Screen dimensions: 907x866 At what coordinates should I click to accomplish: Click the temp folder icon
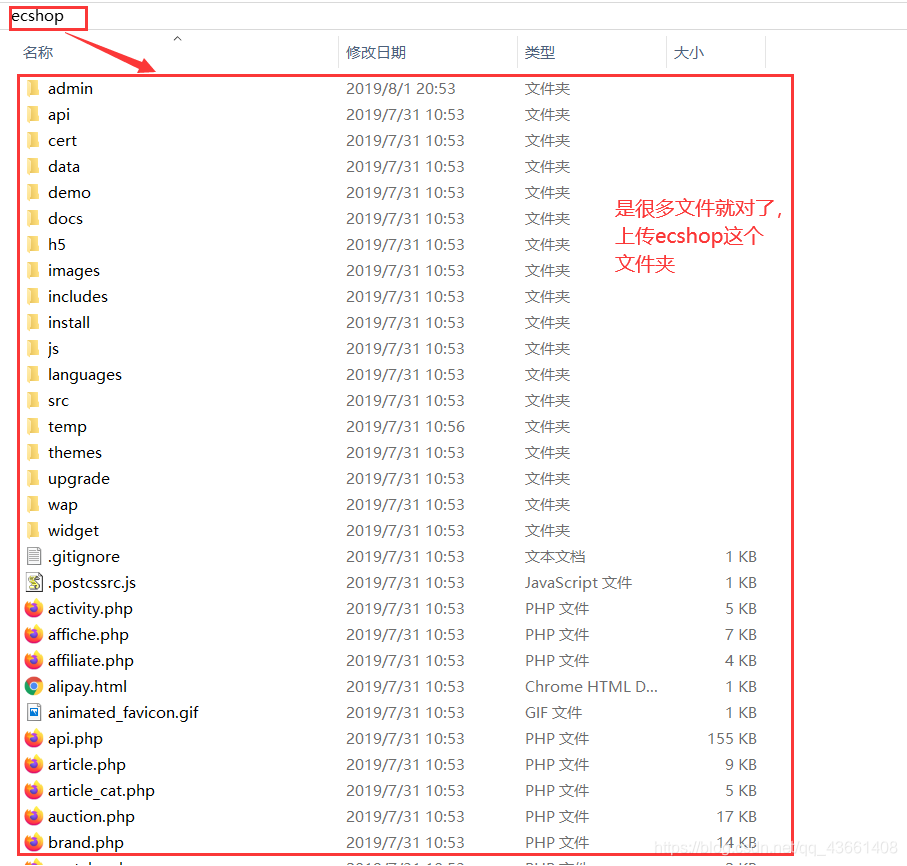(x=34, y=427)
